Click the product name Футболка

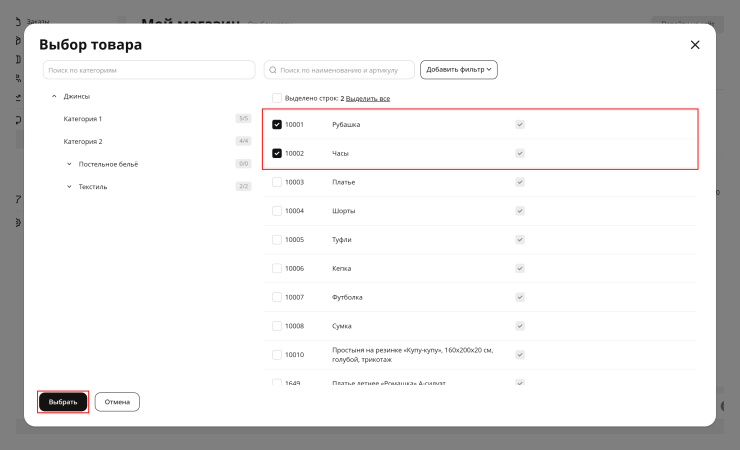347,297
